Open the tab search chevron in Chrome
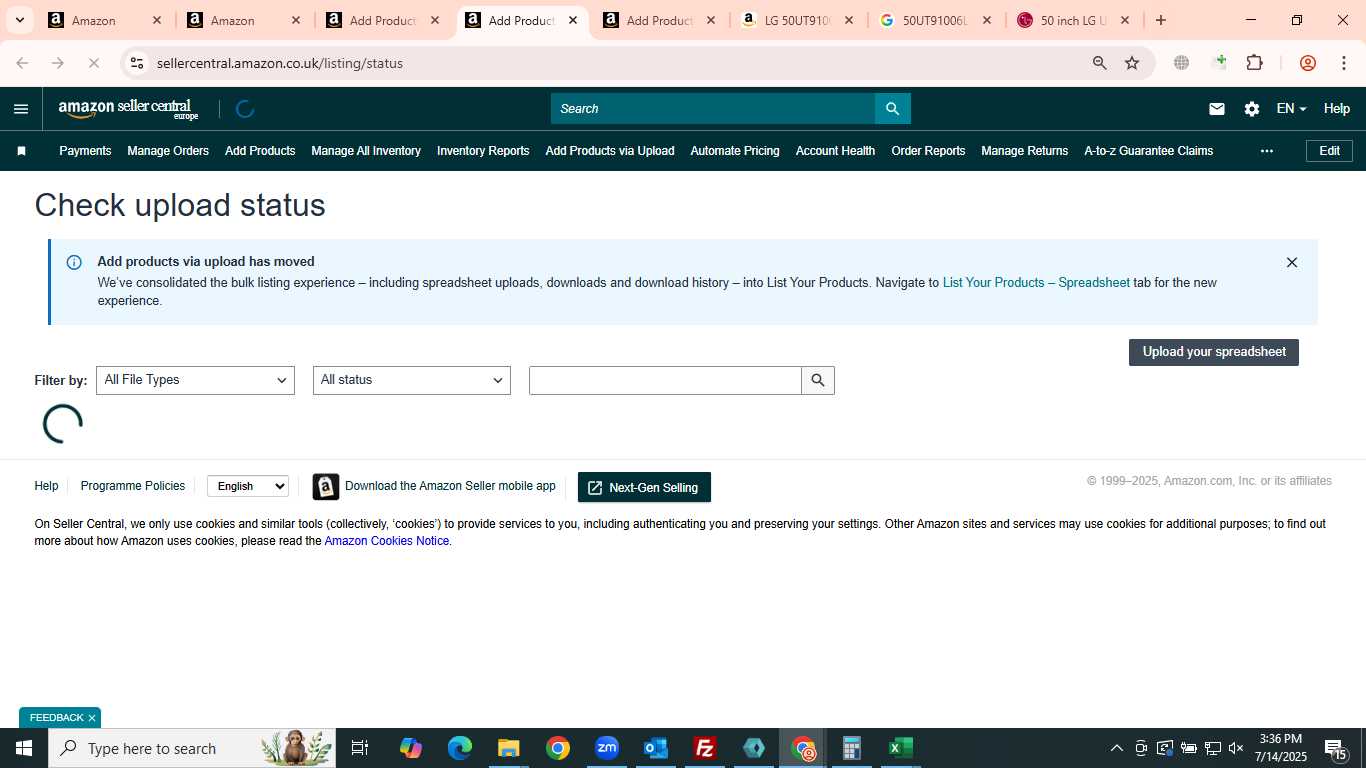The width and height of the screenshot is (1366, 768). point(19,20)
